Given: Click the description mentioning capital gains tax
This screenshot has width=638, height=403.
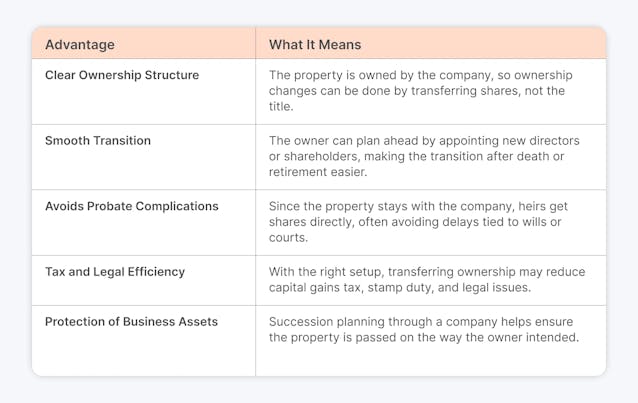Looking at the screenshot, I should pos(427,279).
